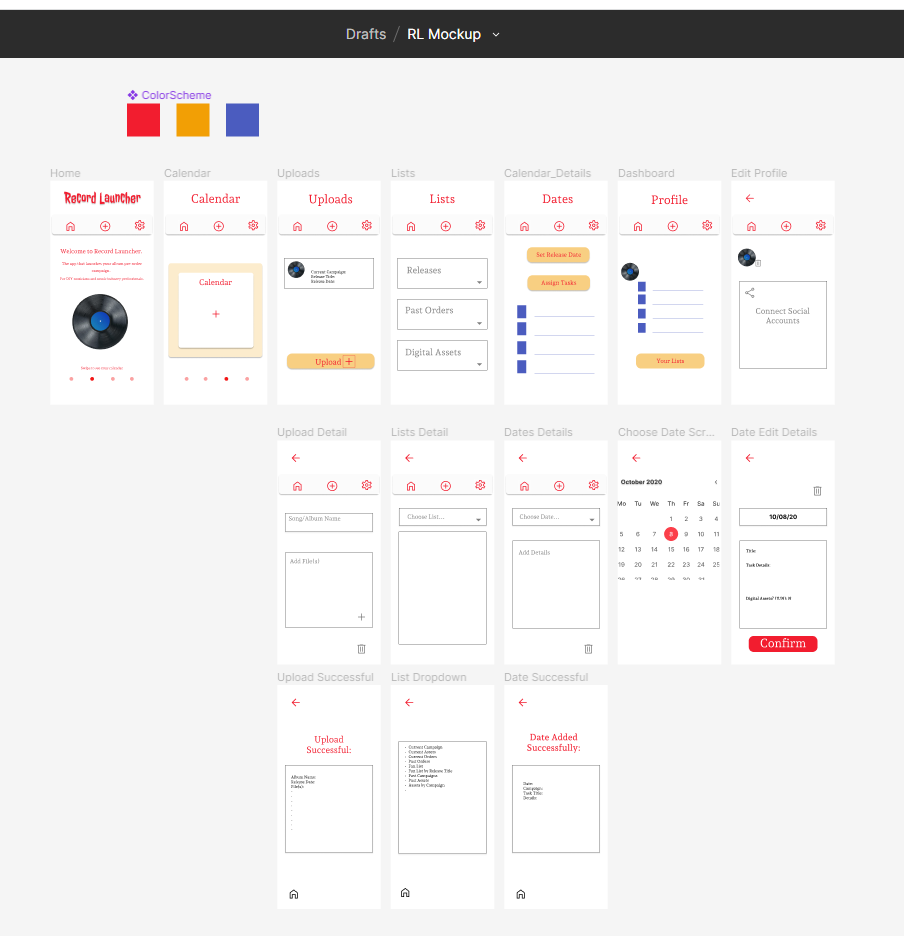Viewport: 904px width, 936px height.
Task: Click the previous-month chevron beside October 2020
Action: (716, 482)
